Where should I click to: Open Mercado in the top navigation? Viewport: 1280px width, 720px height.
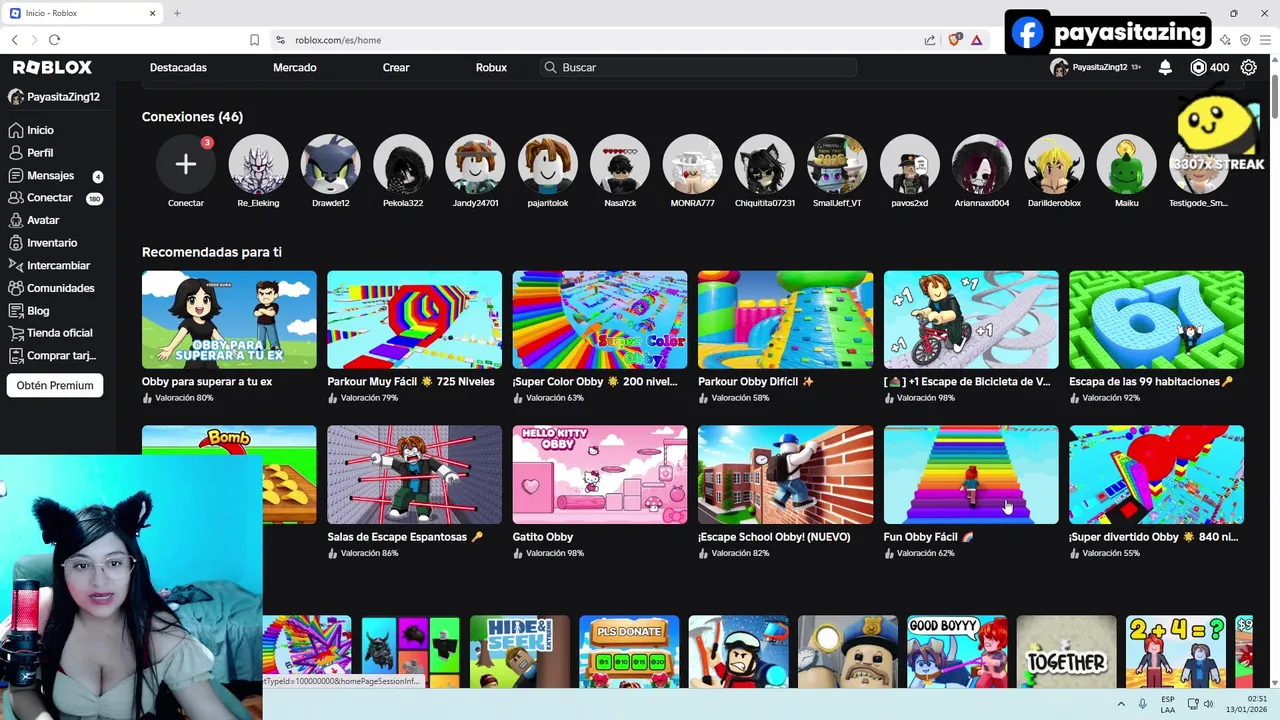pos(295,67)
